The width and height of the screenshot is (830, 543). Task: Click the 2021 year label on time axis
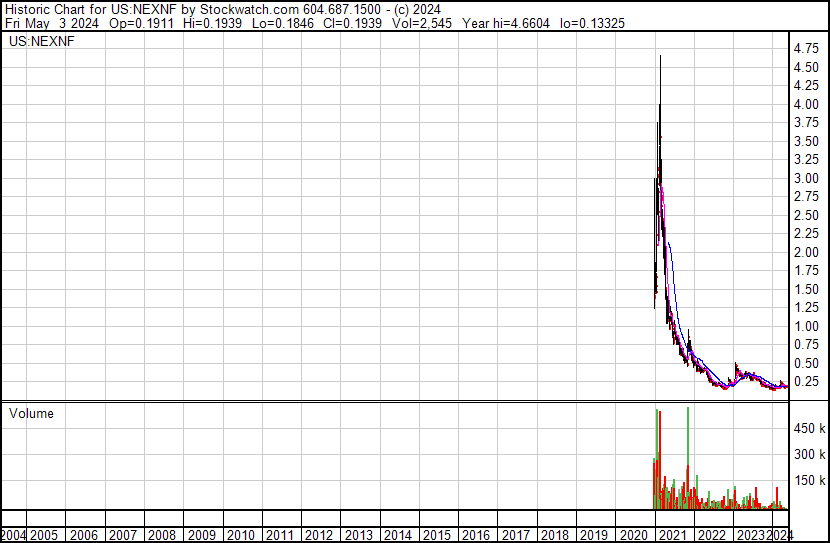click(673, 534)
